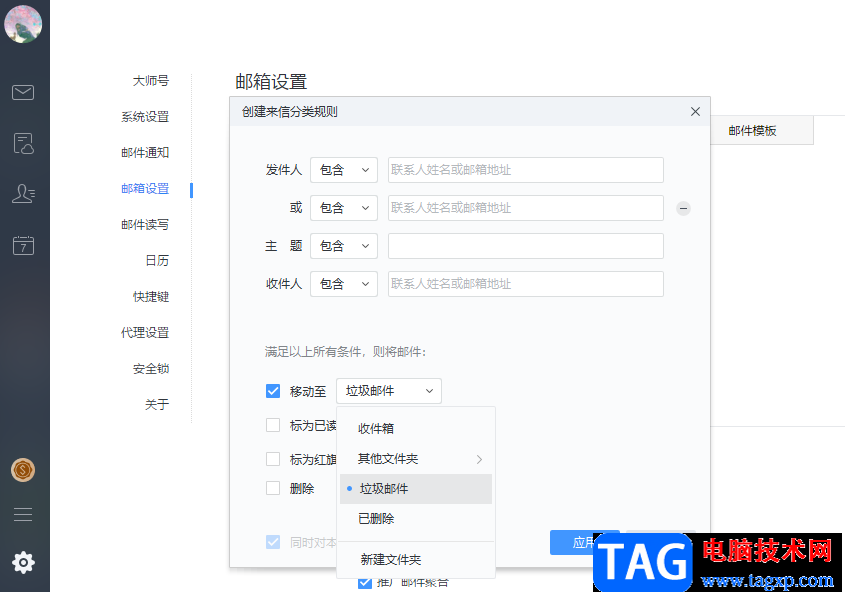Open the settings gear icon
This screenshot has height=592, width=845.
23,563
